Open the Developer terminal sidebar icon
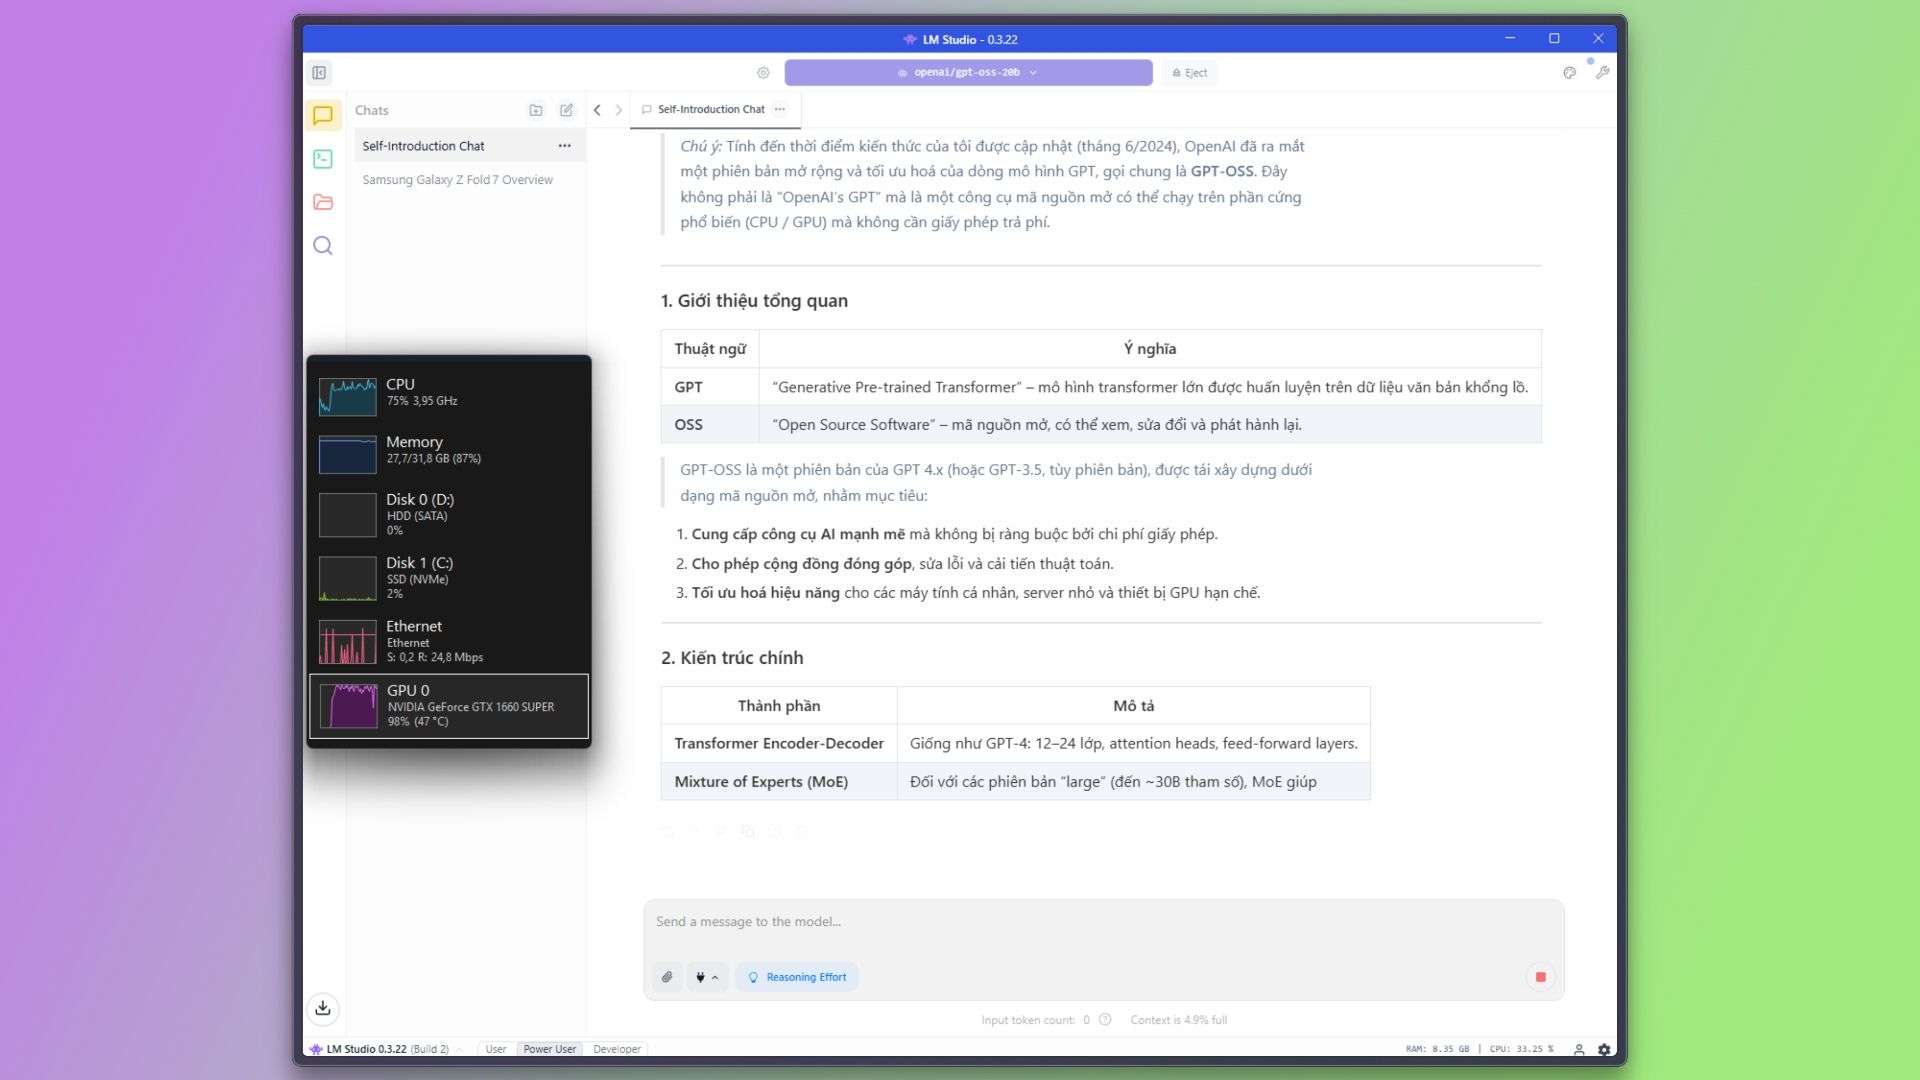Image resolution: width=1920 pixels, height=1080 pixels. (x=322, y=159)
